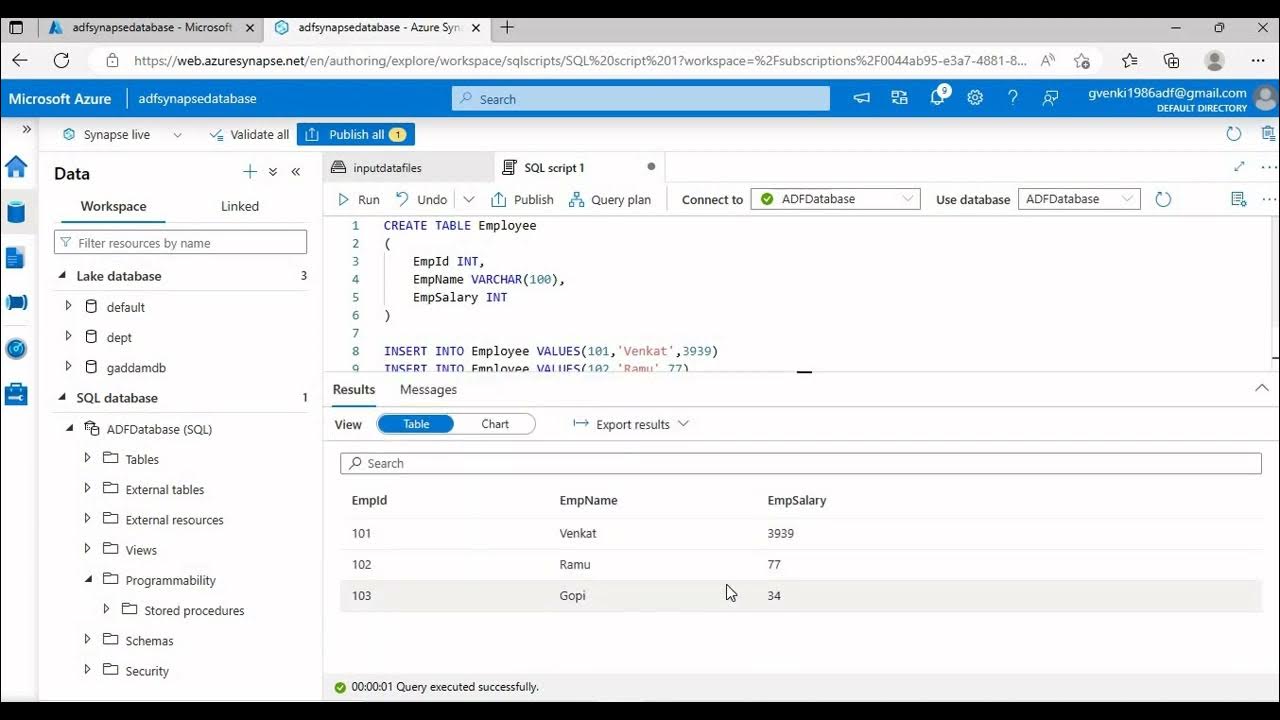The image size is (1280, 720).
Task: Open the Monitor hub gauge icon
Action: pyautogui.click(x=16, y=348)
